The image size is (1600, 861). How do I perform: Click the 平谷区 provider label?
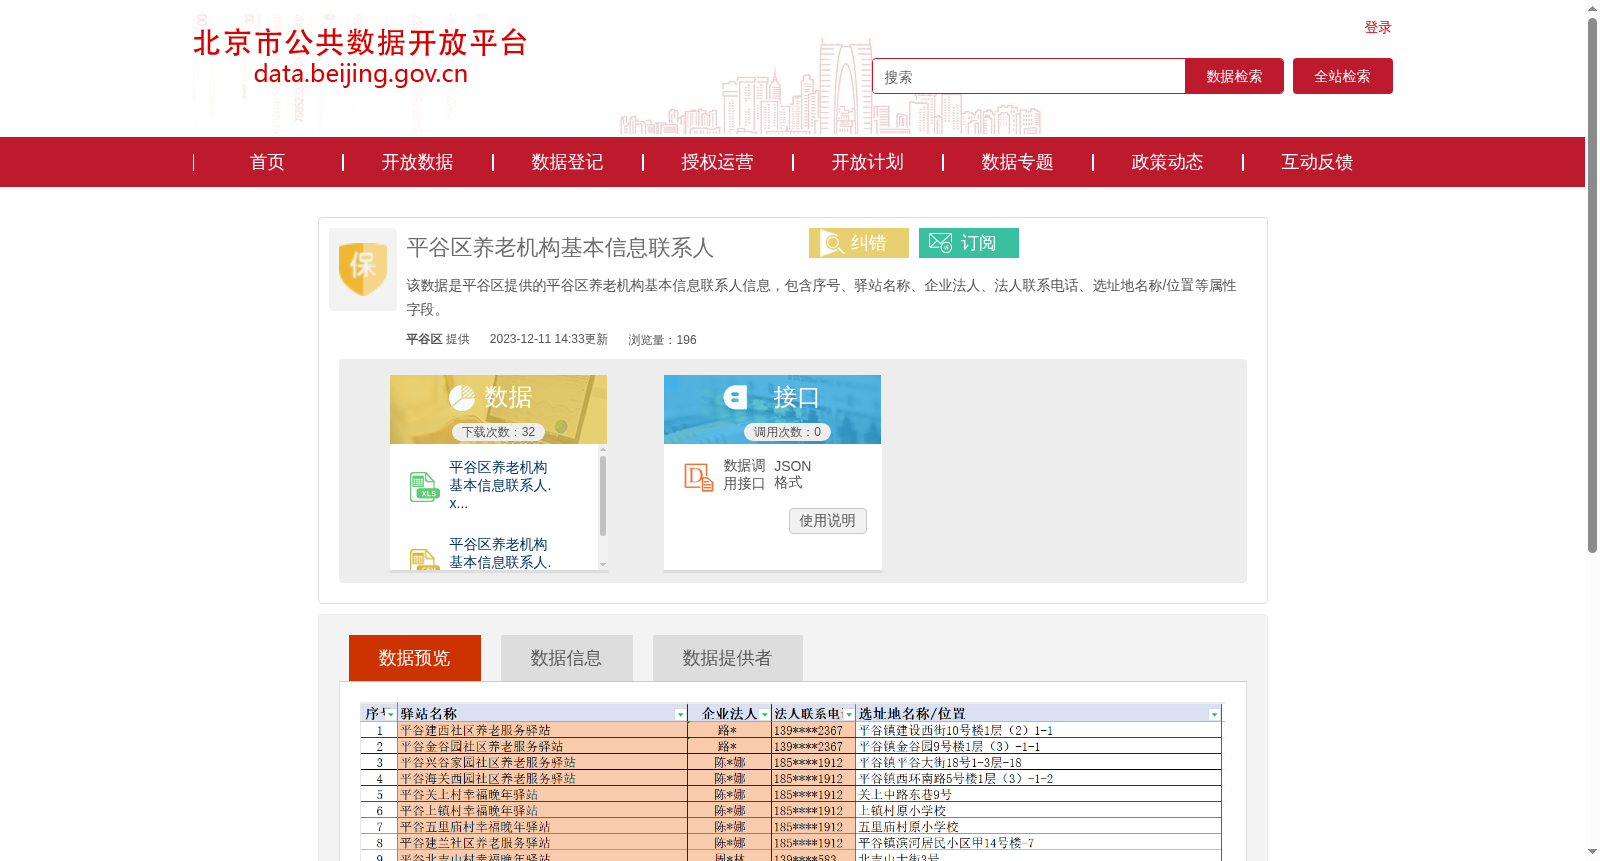pos(424,340)
